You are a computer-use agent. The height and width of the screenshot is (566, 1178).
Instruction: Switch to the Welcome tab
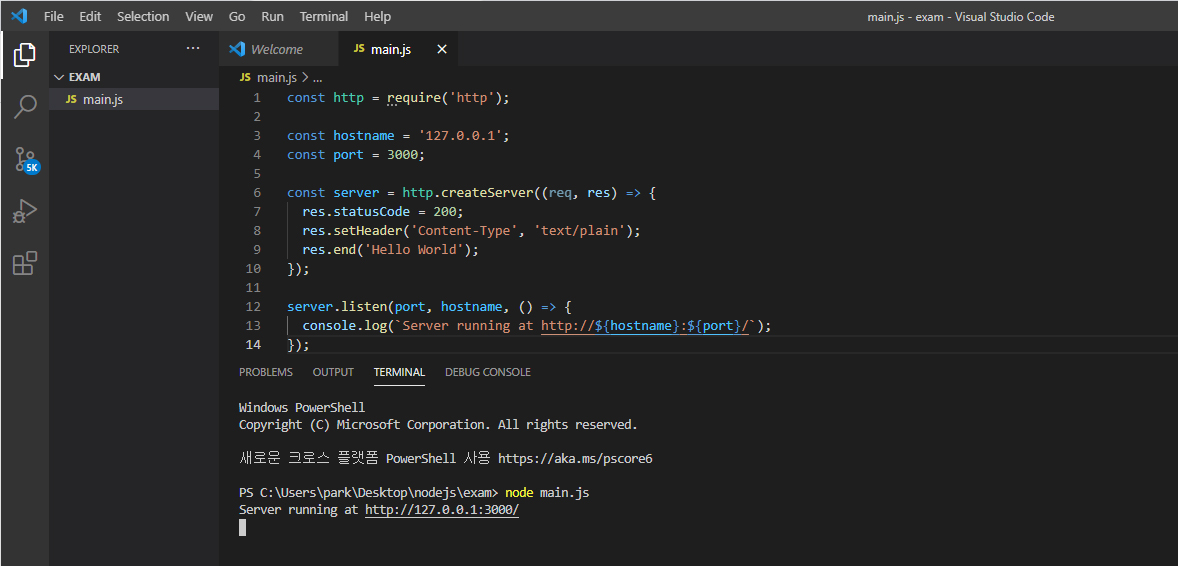coord(279,50)
